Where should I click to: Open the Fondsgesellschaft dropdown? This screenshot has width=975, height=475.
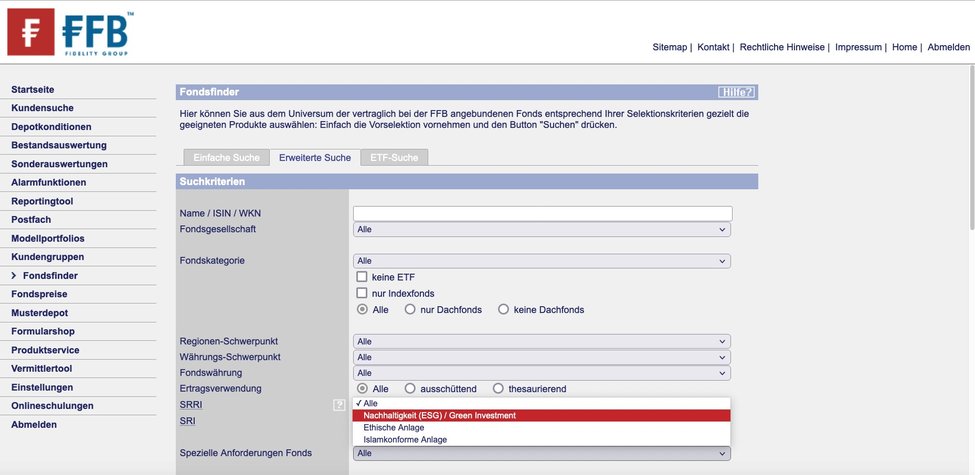[x=542, y=229]
